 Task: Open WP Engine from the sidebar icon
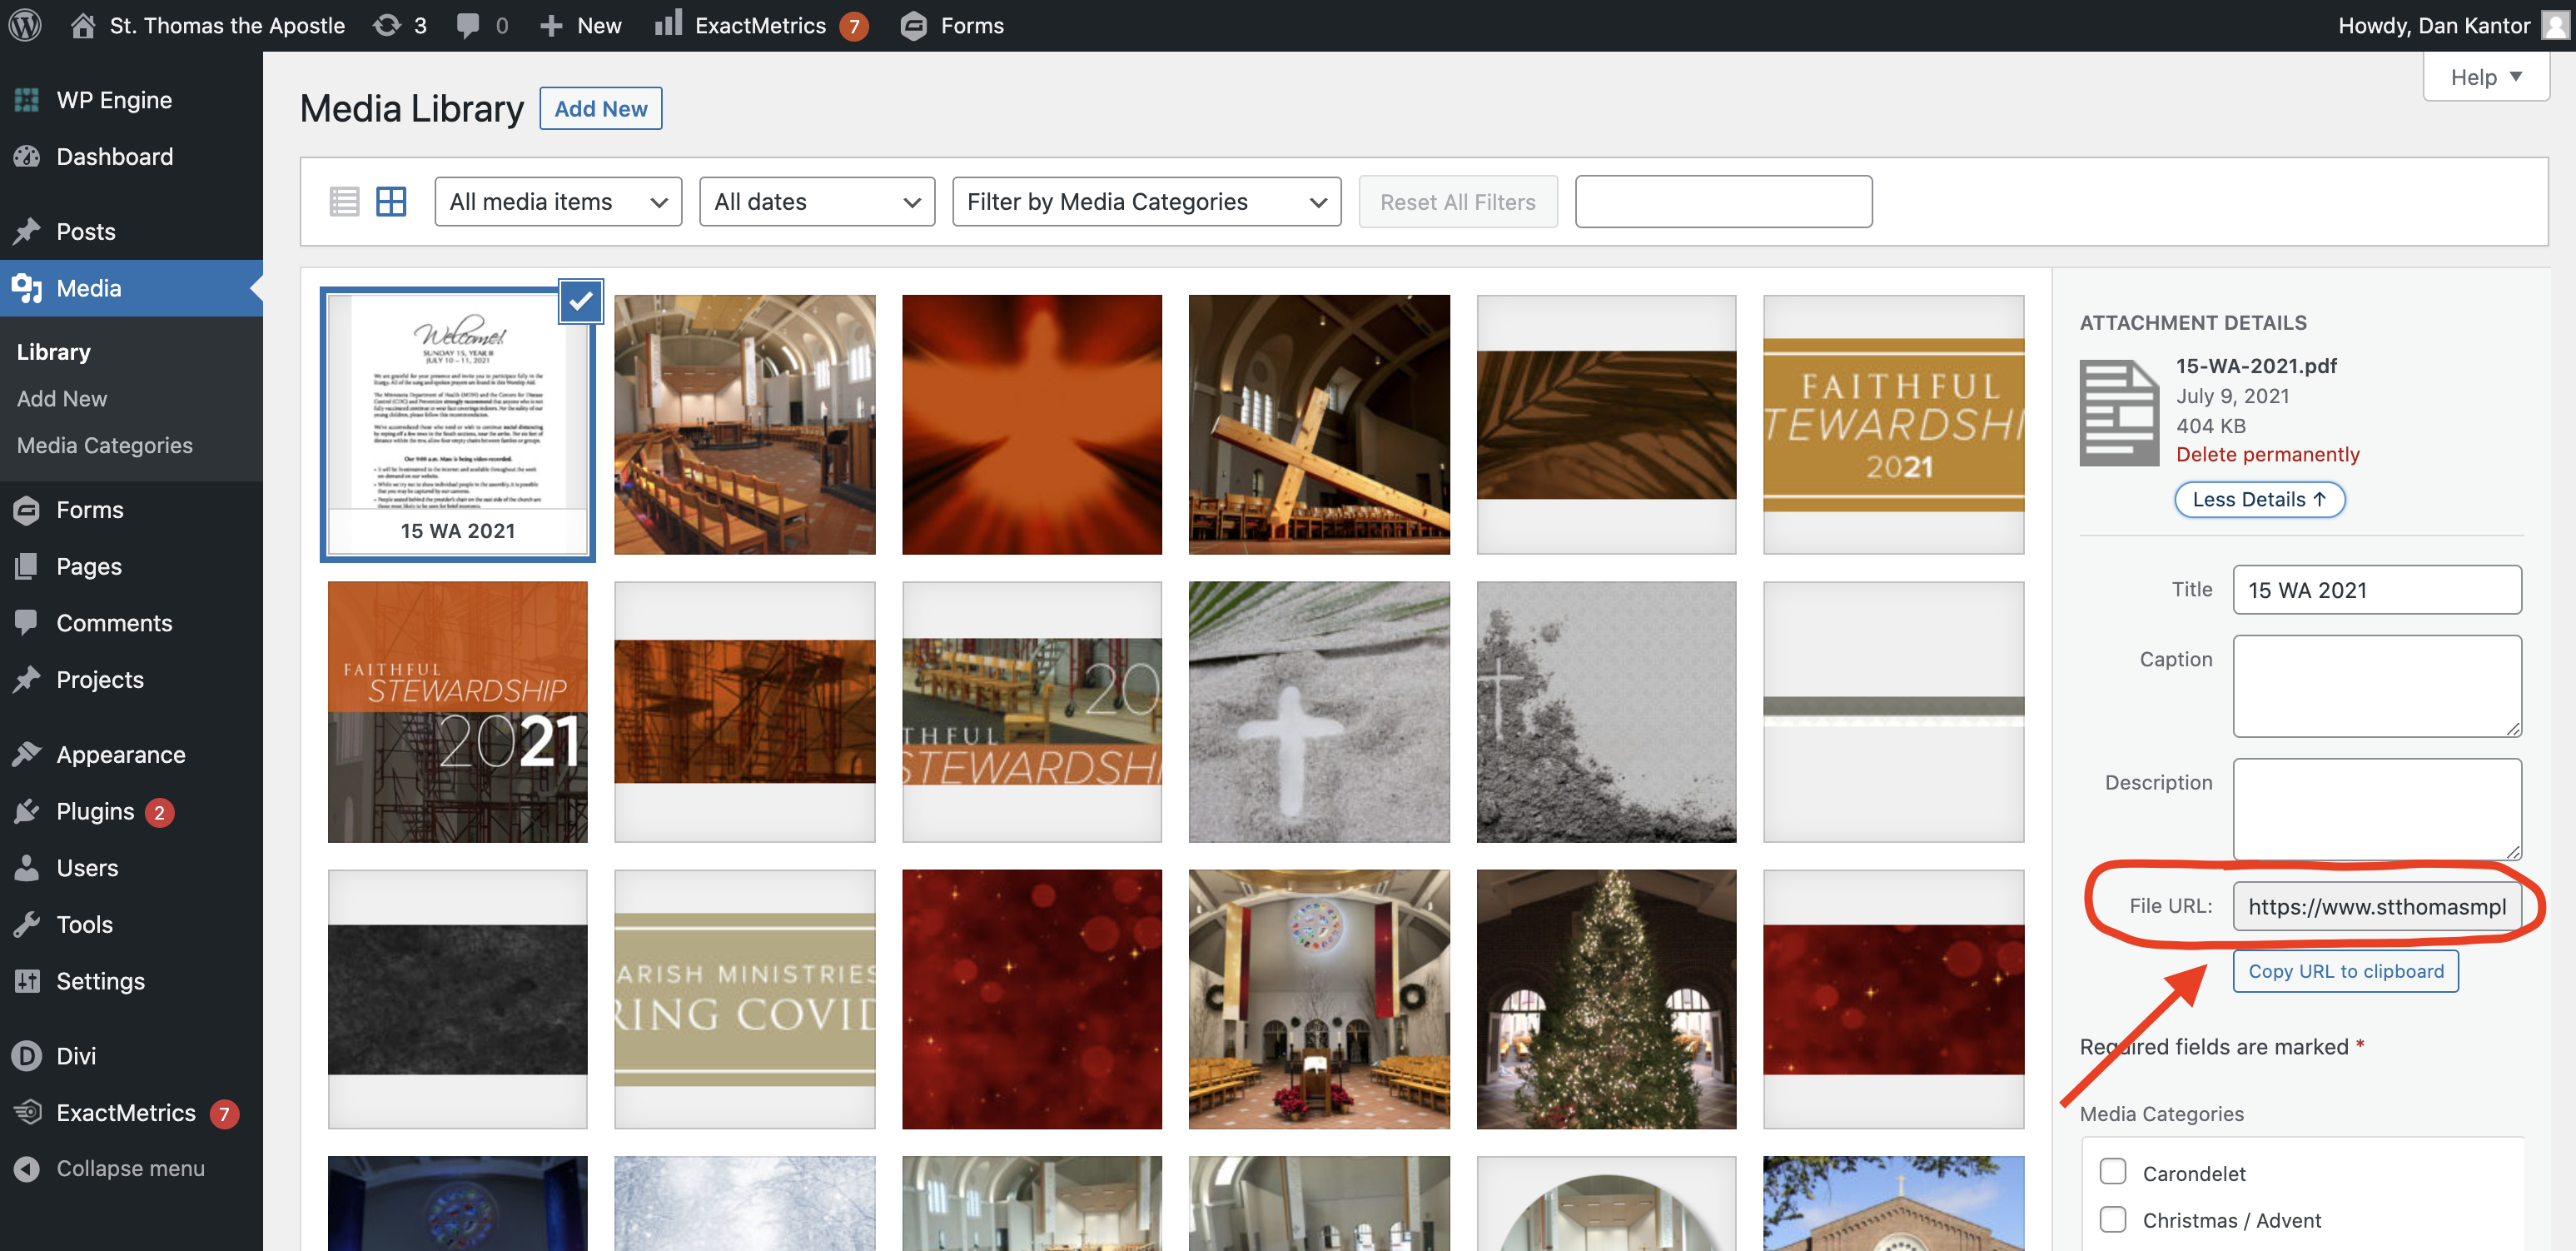(27, 100)
